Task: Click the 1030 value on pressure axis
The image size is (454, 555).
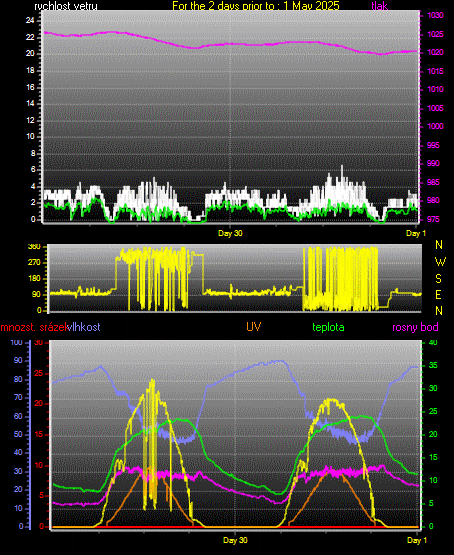Action: [435, 15]
